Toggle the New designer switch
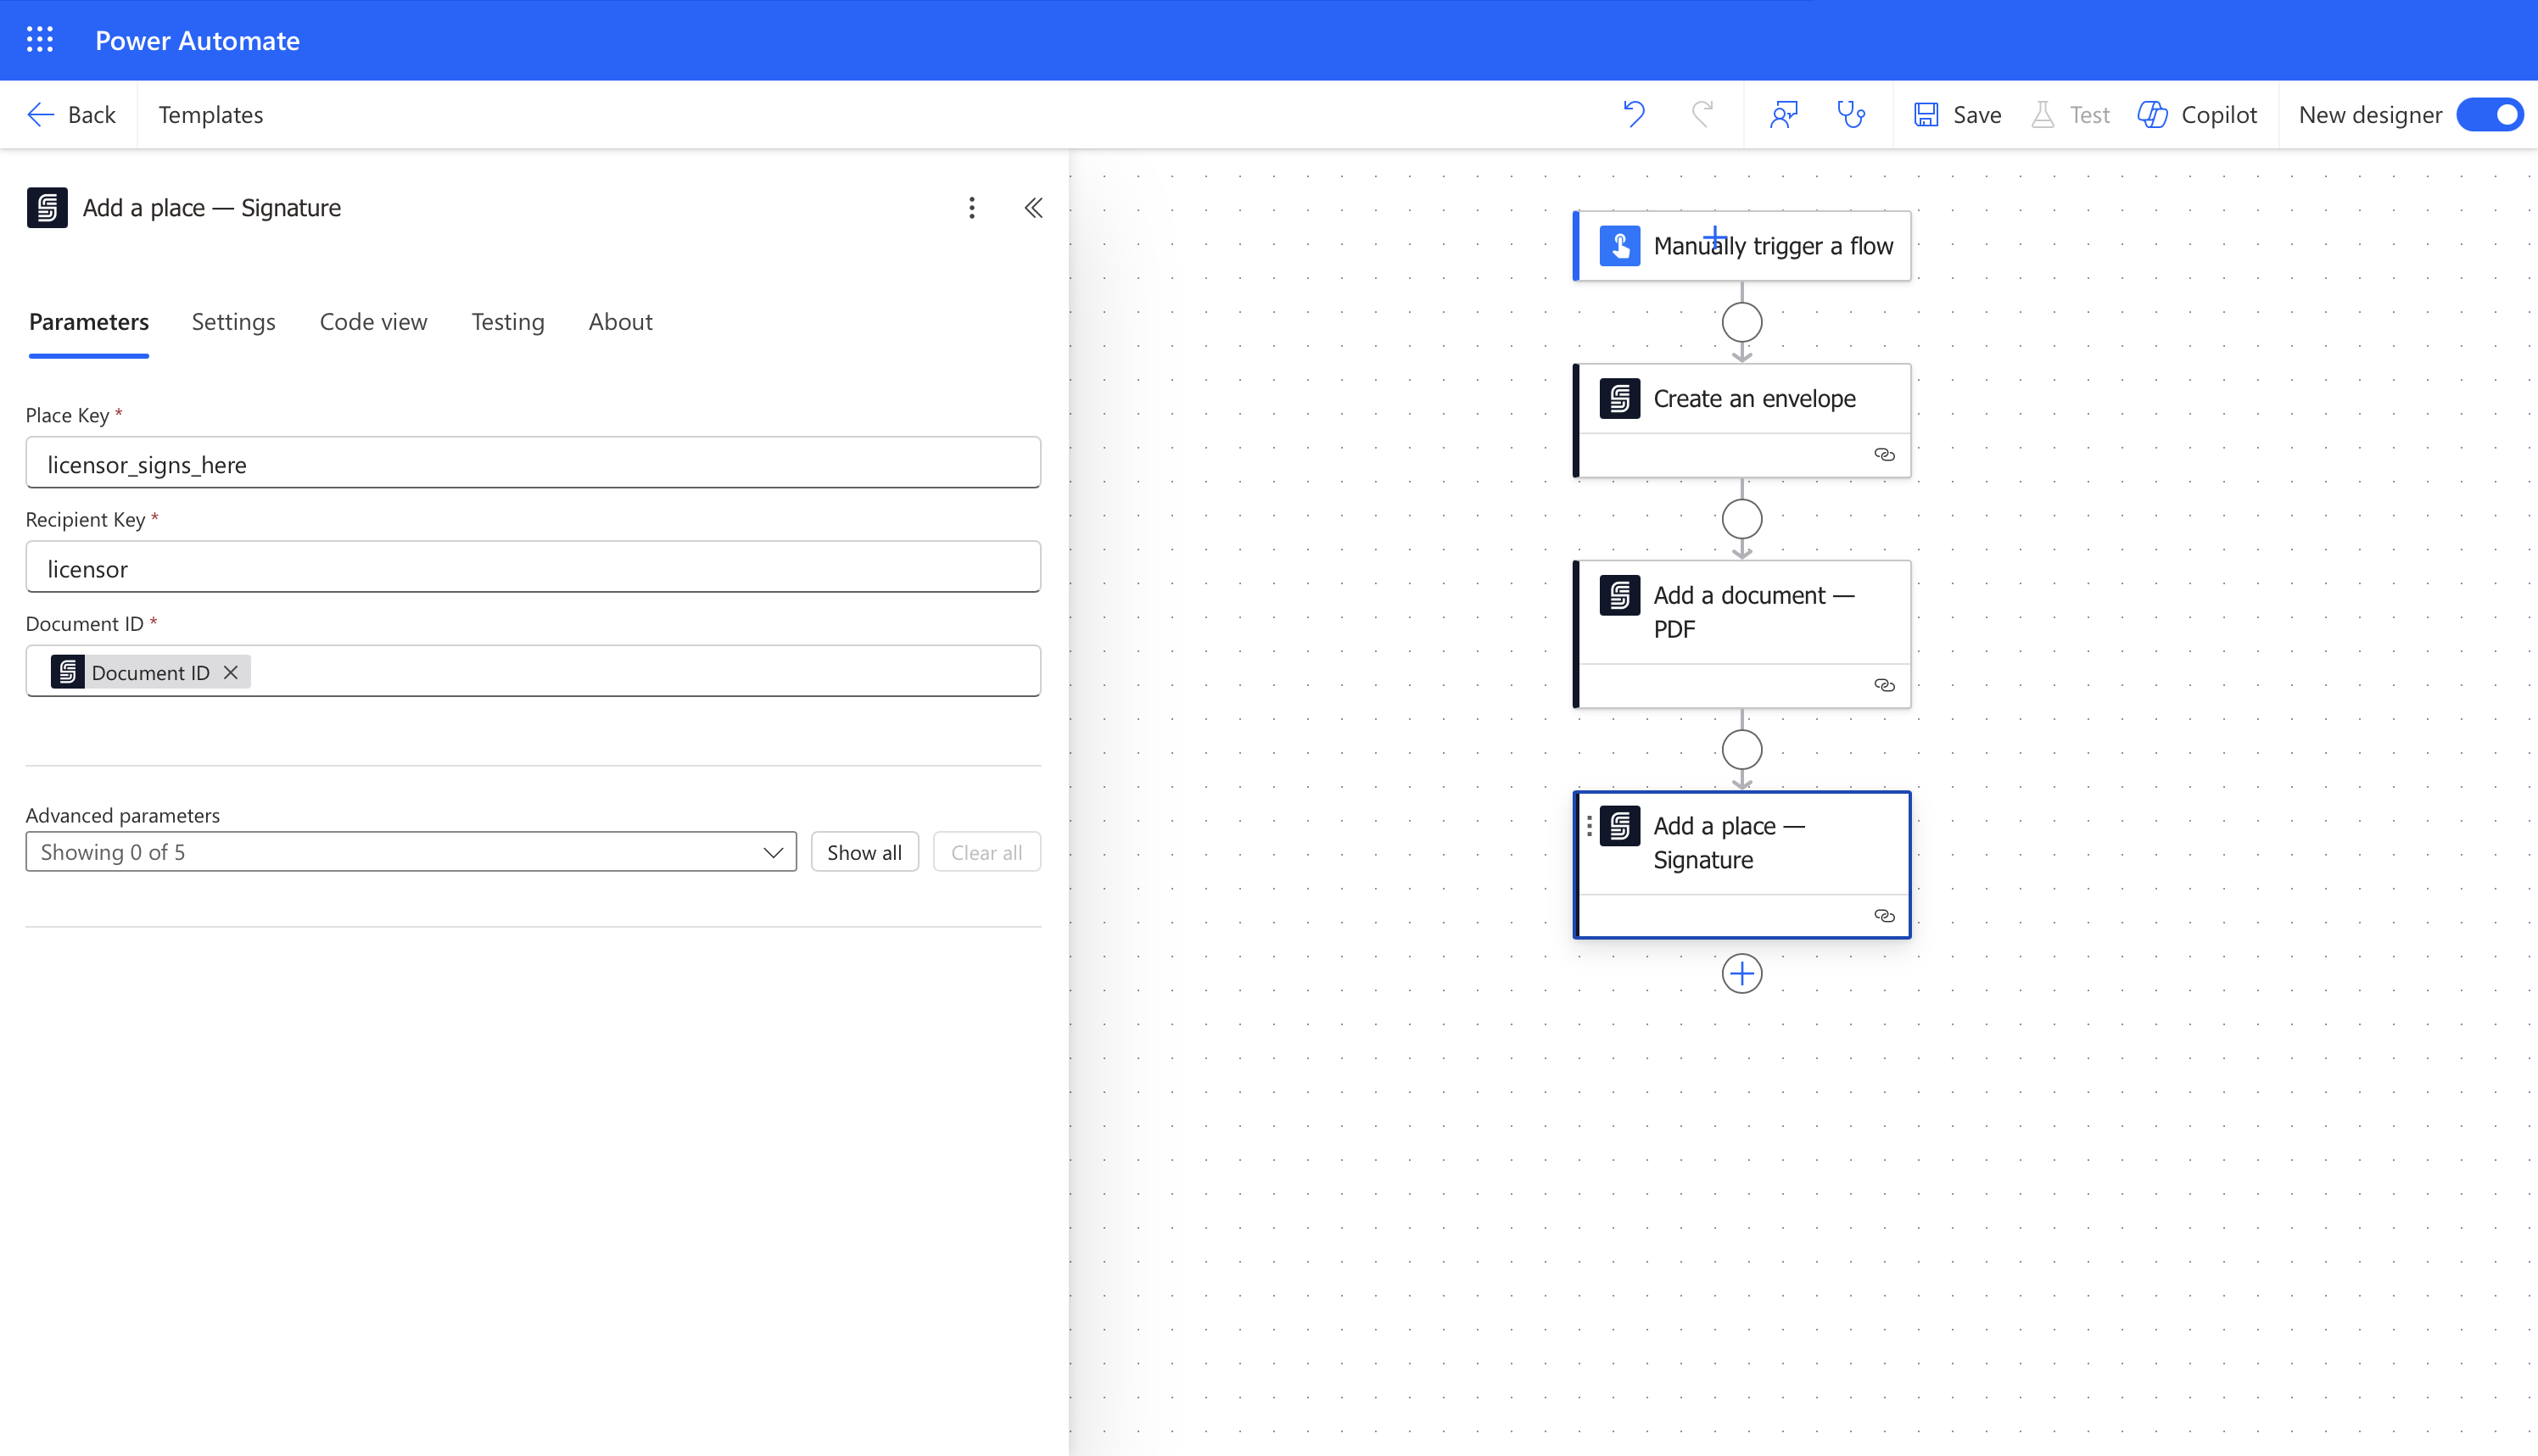The height and width of the screenshot is (1456, 2538). [x=2490, y=115]
